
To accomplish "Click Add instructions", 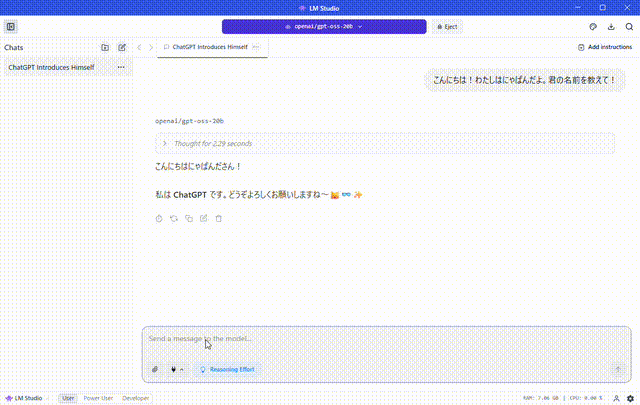I will (605, 47).
